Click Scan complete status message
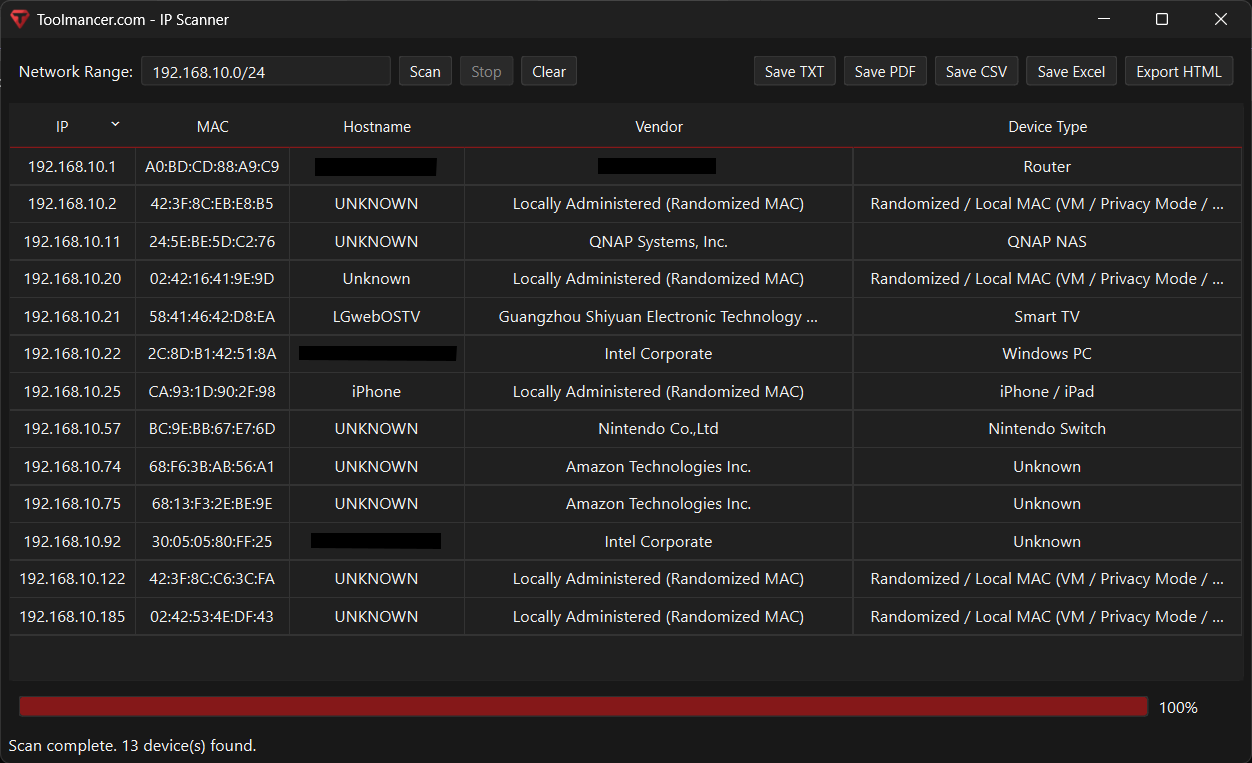The image size is (1252, 763). pos(132,745)
